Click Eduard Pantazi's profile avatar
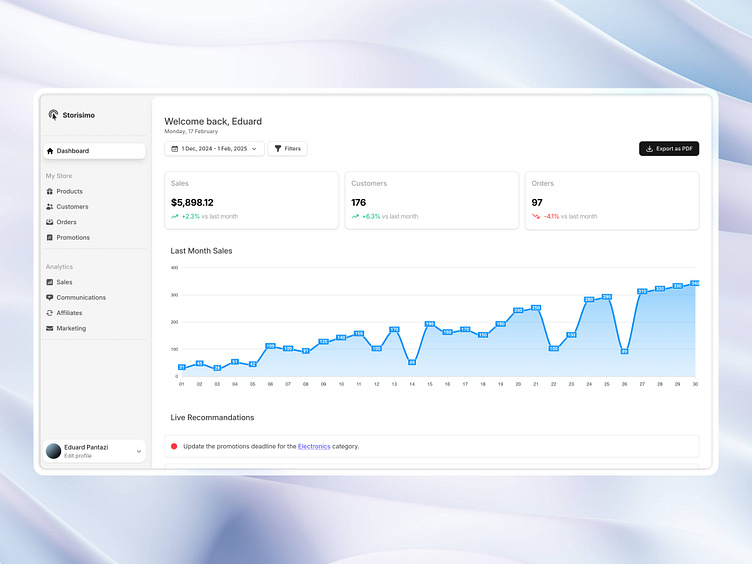The width and height of the screenshot is (752, 564). (x=53, y=451)
